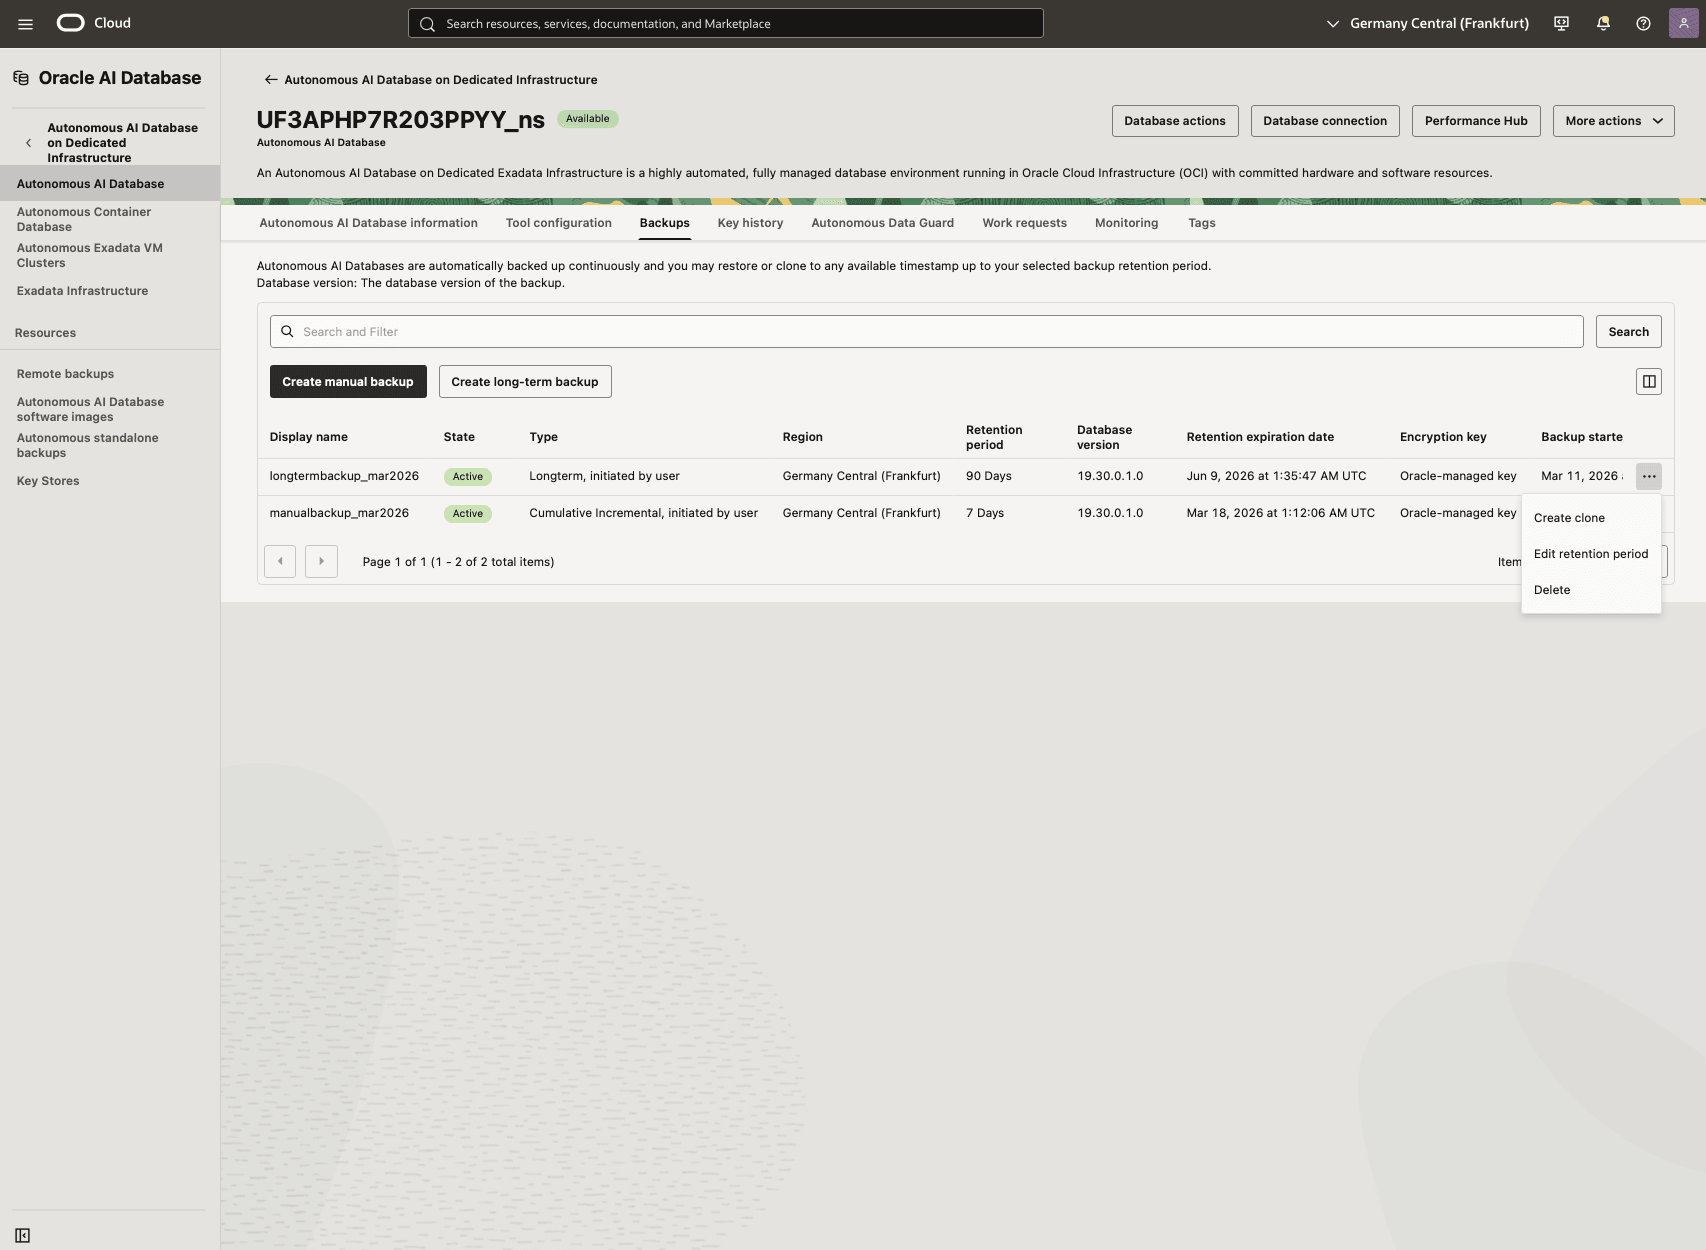Click the Retention expiration date column header
This screenshot has height=1250, width=1706.
pos(1260,437)
